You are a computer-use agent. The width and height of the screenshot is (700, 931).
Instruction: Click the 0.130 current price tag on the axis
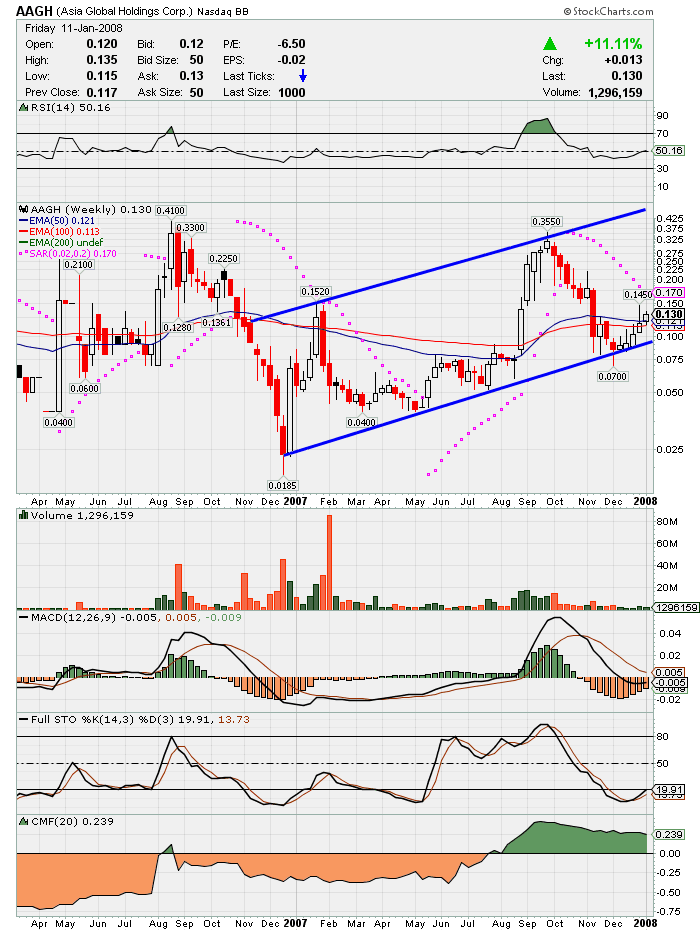coord(666,314)
